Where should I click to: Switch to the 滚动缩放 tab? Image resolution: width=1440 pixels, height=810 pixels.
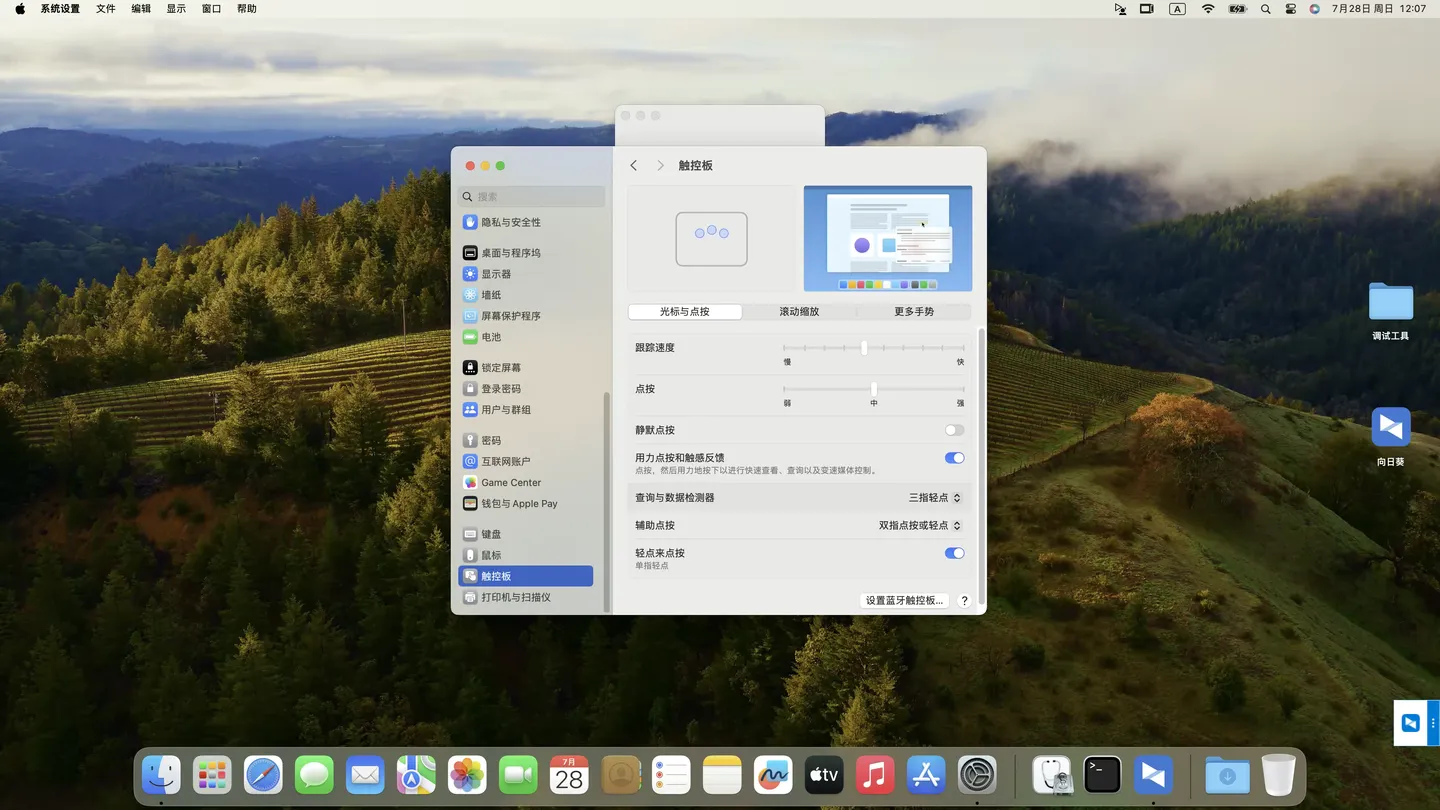coord(799,312)
